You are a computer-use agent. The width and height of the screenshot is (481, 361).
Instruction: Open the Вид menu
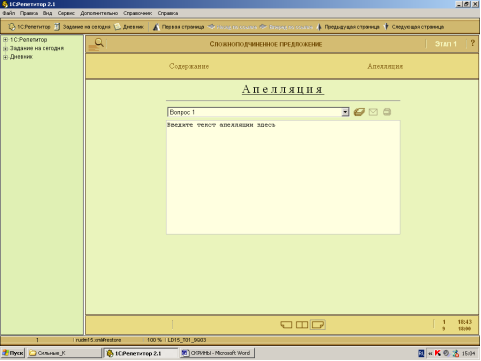click(x=47, y=13)
